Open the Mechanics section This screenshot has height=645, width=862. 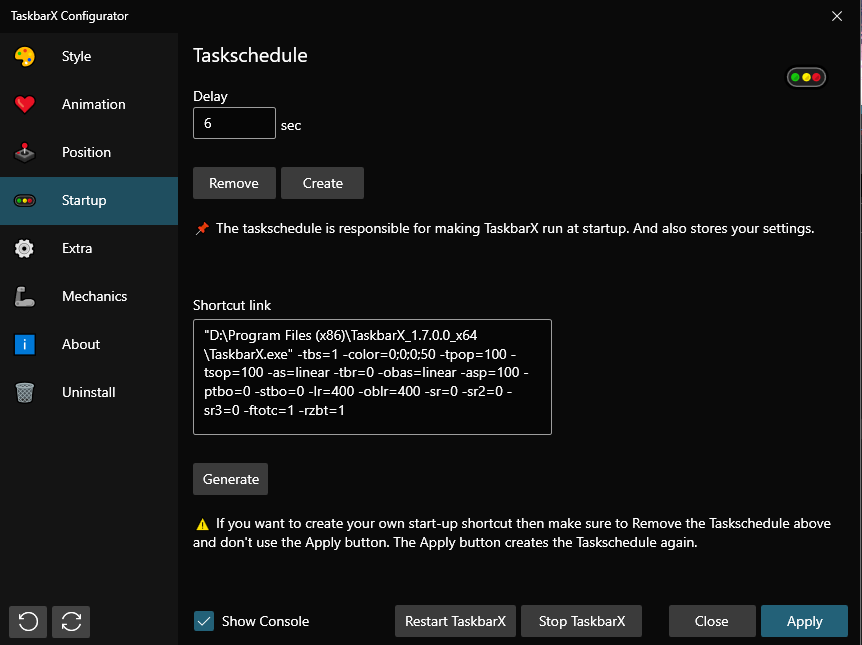(89, 296)
